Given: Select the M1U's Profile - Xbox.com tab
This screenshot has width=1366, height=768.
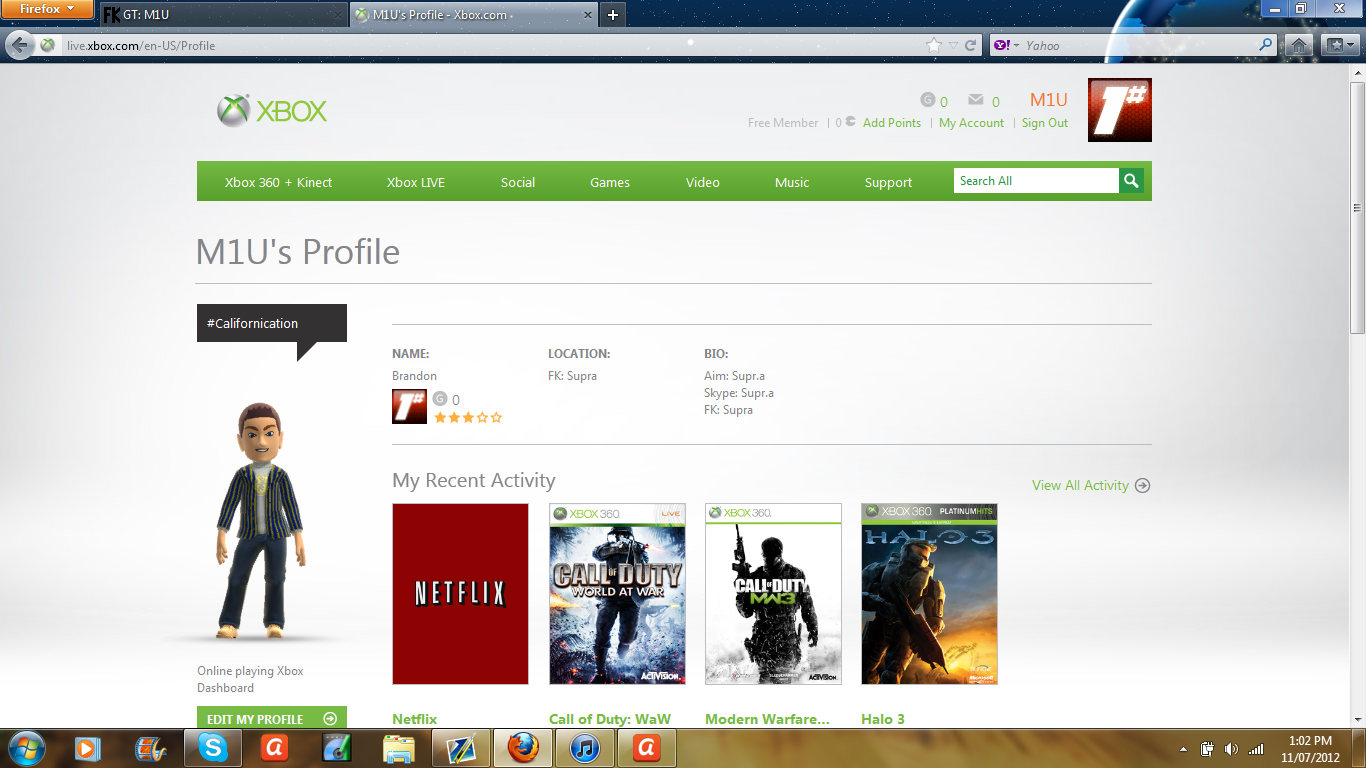Looking at the screenshot, I should coord(472,15).
